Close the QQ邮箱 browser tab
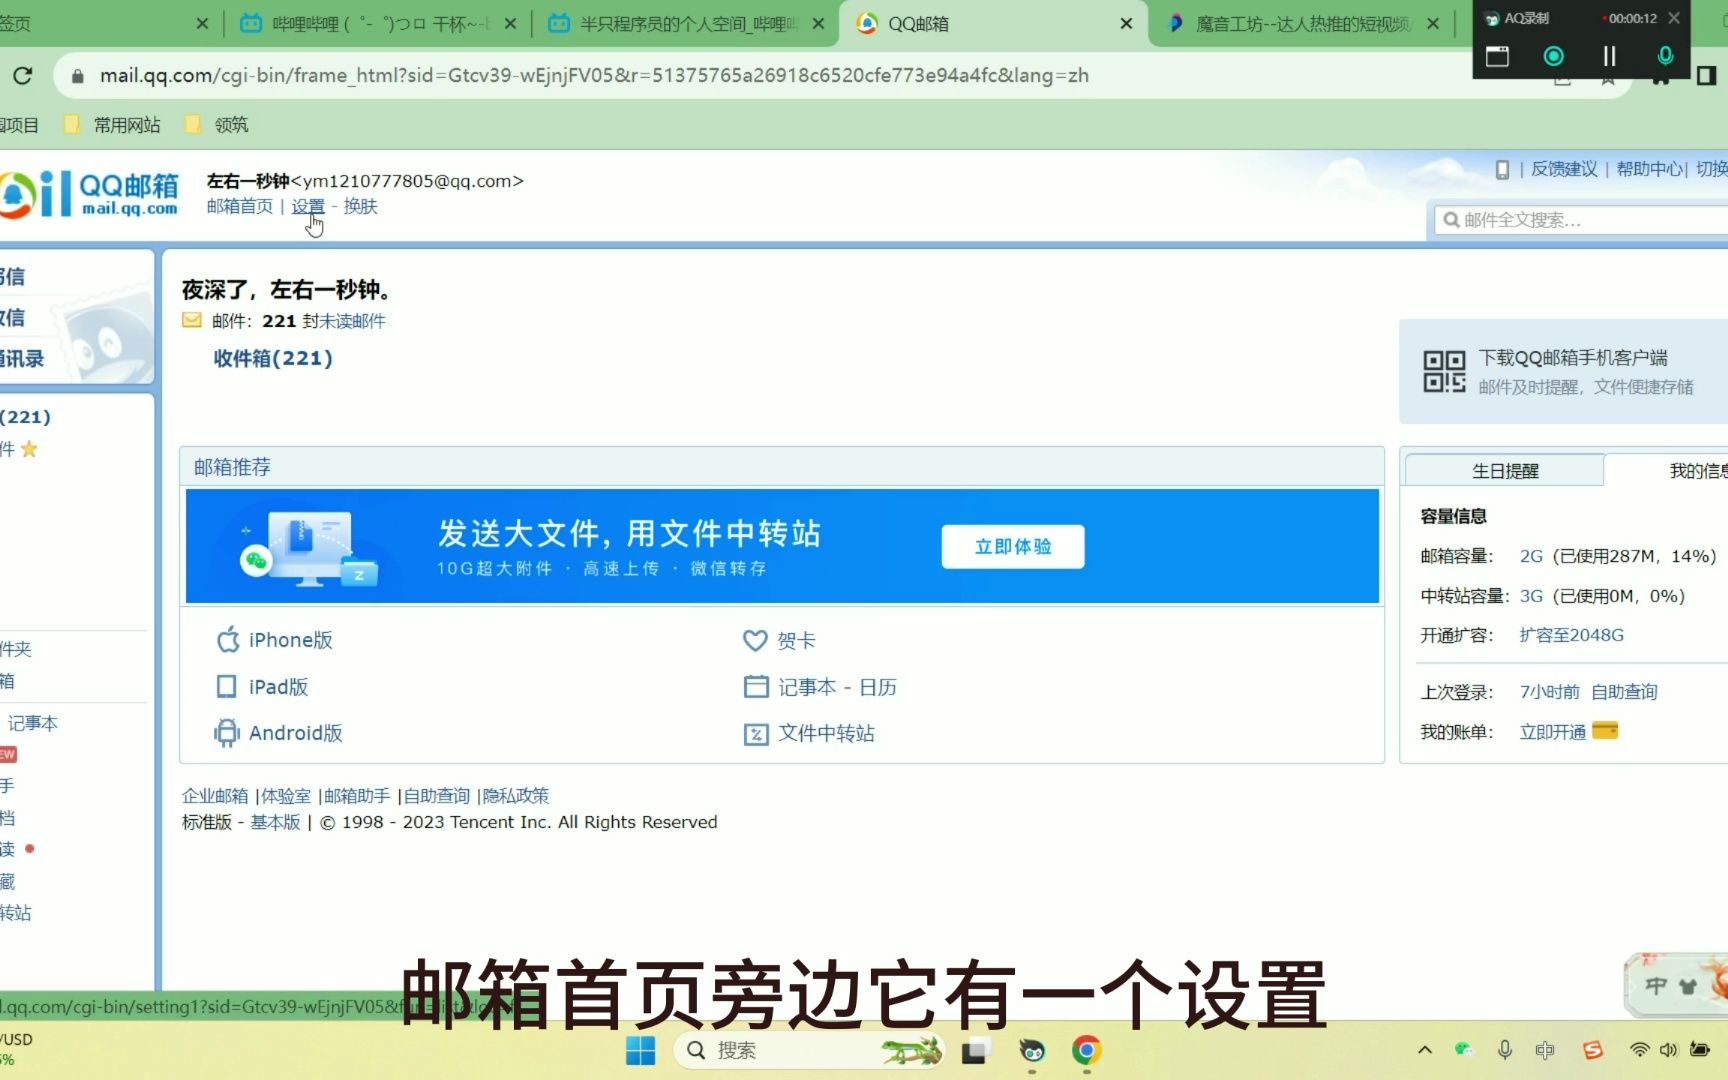 click(1126, 23)
